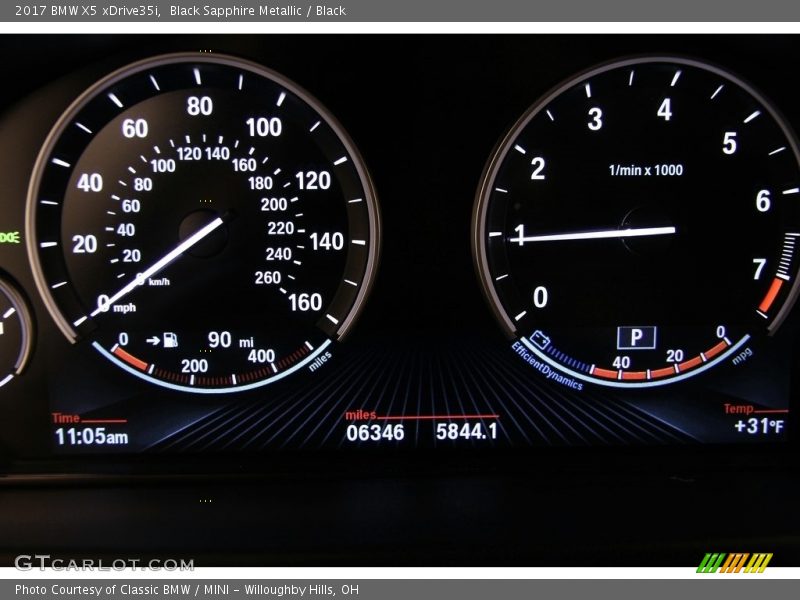
Task: Click the 1/min x 1000 label
Action: pos(645,170)
